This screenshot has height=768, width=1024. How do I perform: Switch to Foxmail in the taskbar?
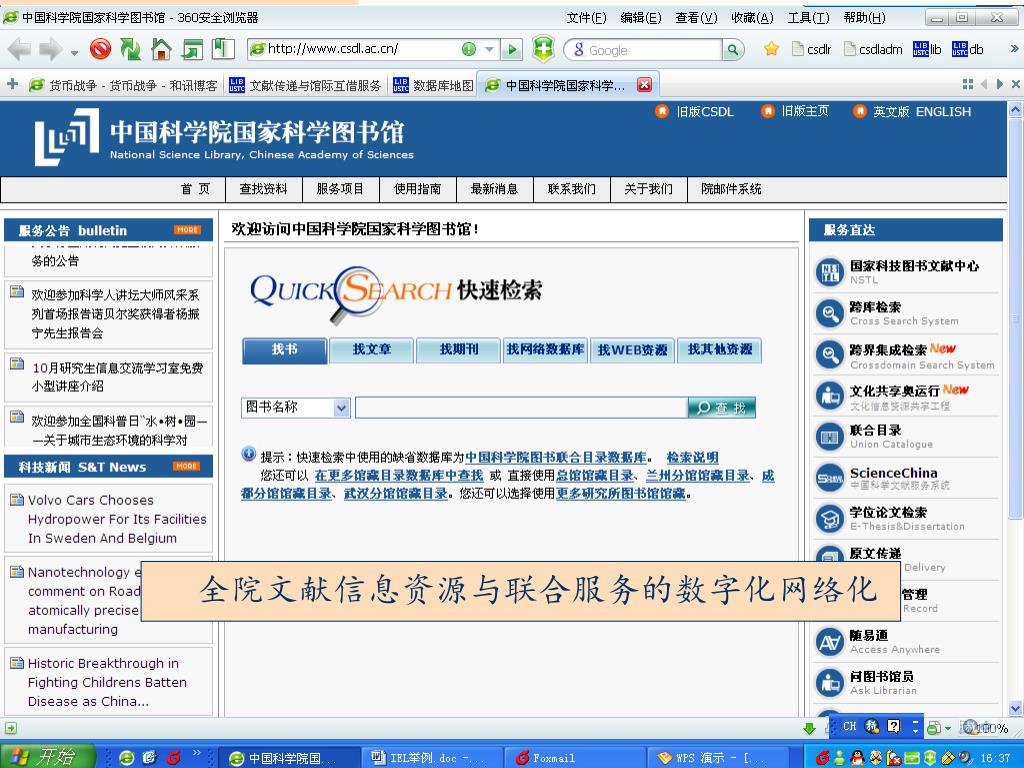click(x=575, y=758)
